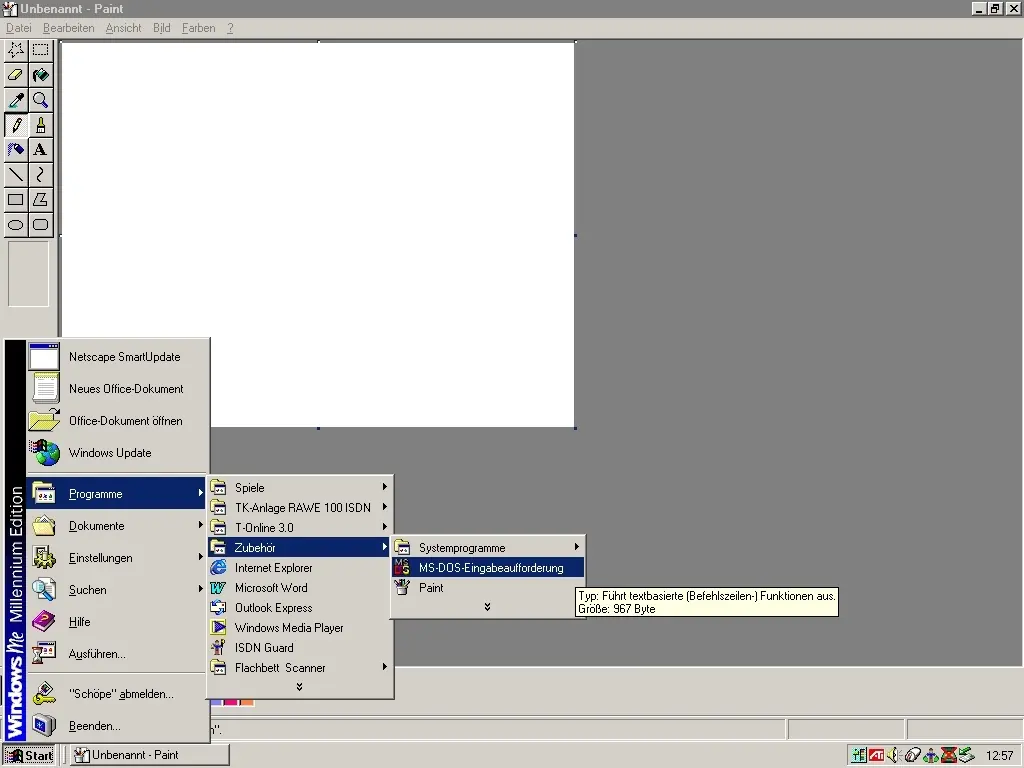
Task: Expand the Flachbett Scanner folder
Action: click(300, 667)
